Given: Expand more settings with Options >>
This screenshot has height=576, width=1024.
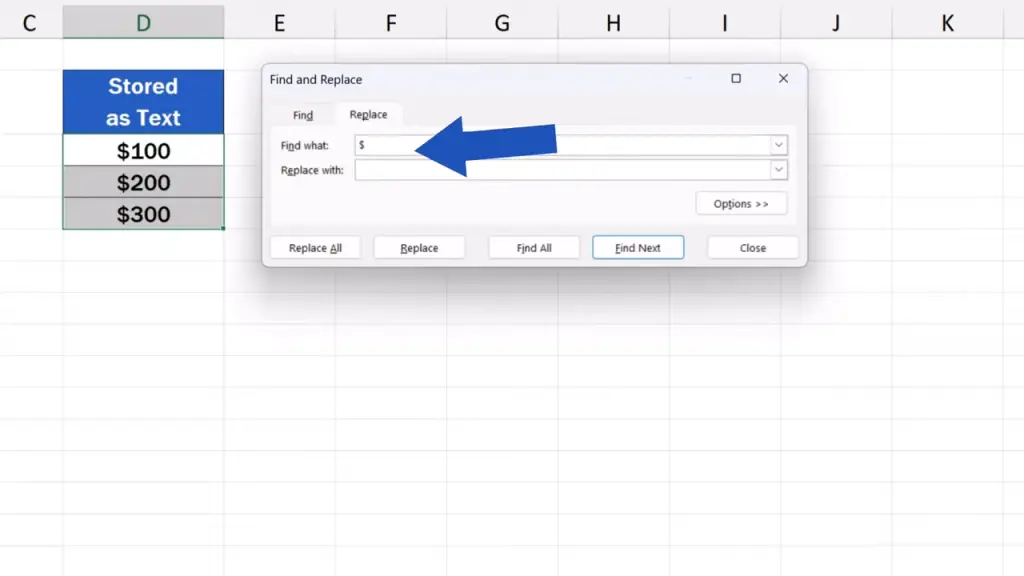Looking at the screenshot, I should [x=741, y=204].
